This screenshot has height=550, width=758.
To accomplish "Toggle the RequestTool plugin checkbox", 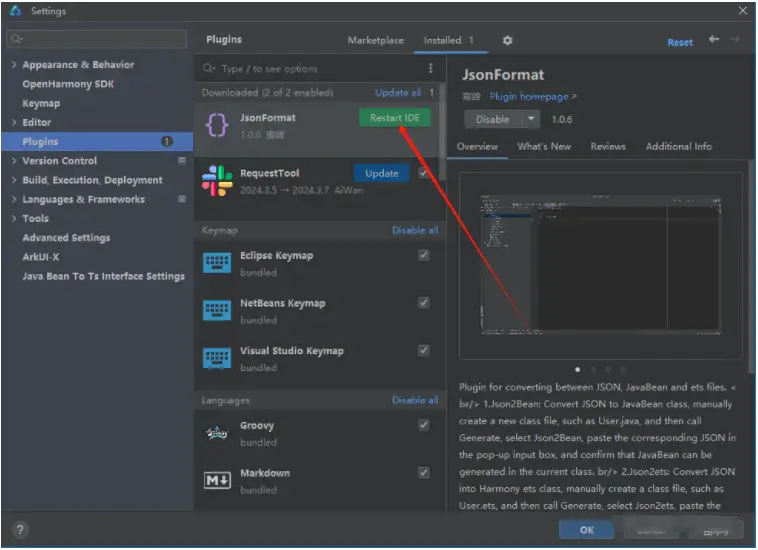I will 423,173.
